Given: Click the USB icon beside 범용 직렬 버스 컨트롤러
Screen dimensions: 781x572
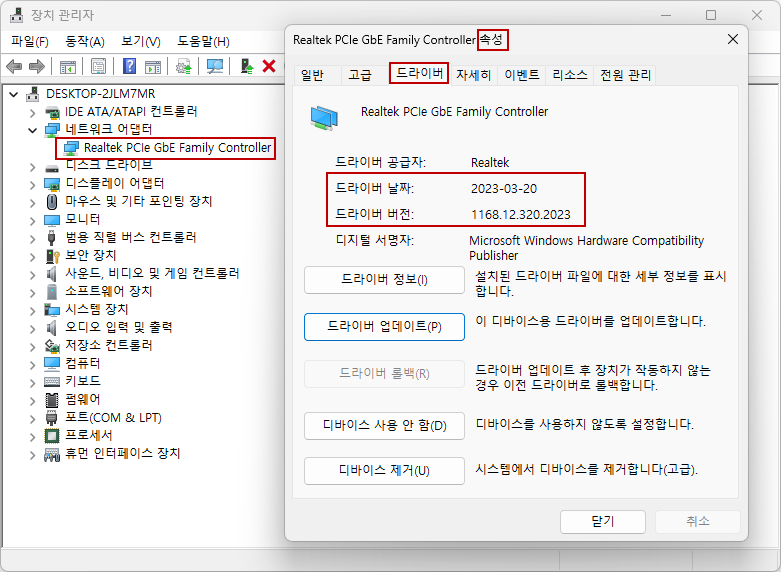Looking at the screenshot, I should click(51, 238).
